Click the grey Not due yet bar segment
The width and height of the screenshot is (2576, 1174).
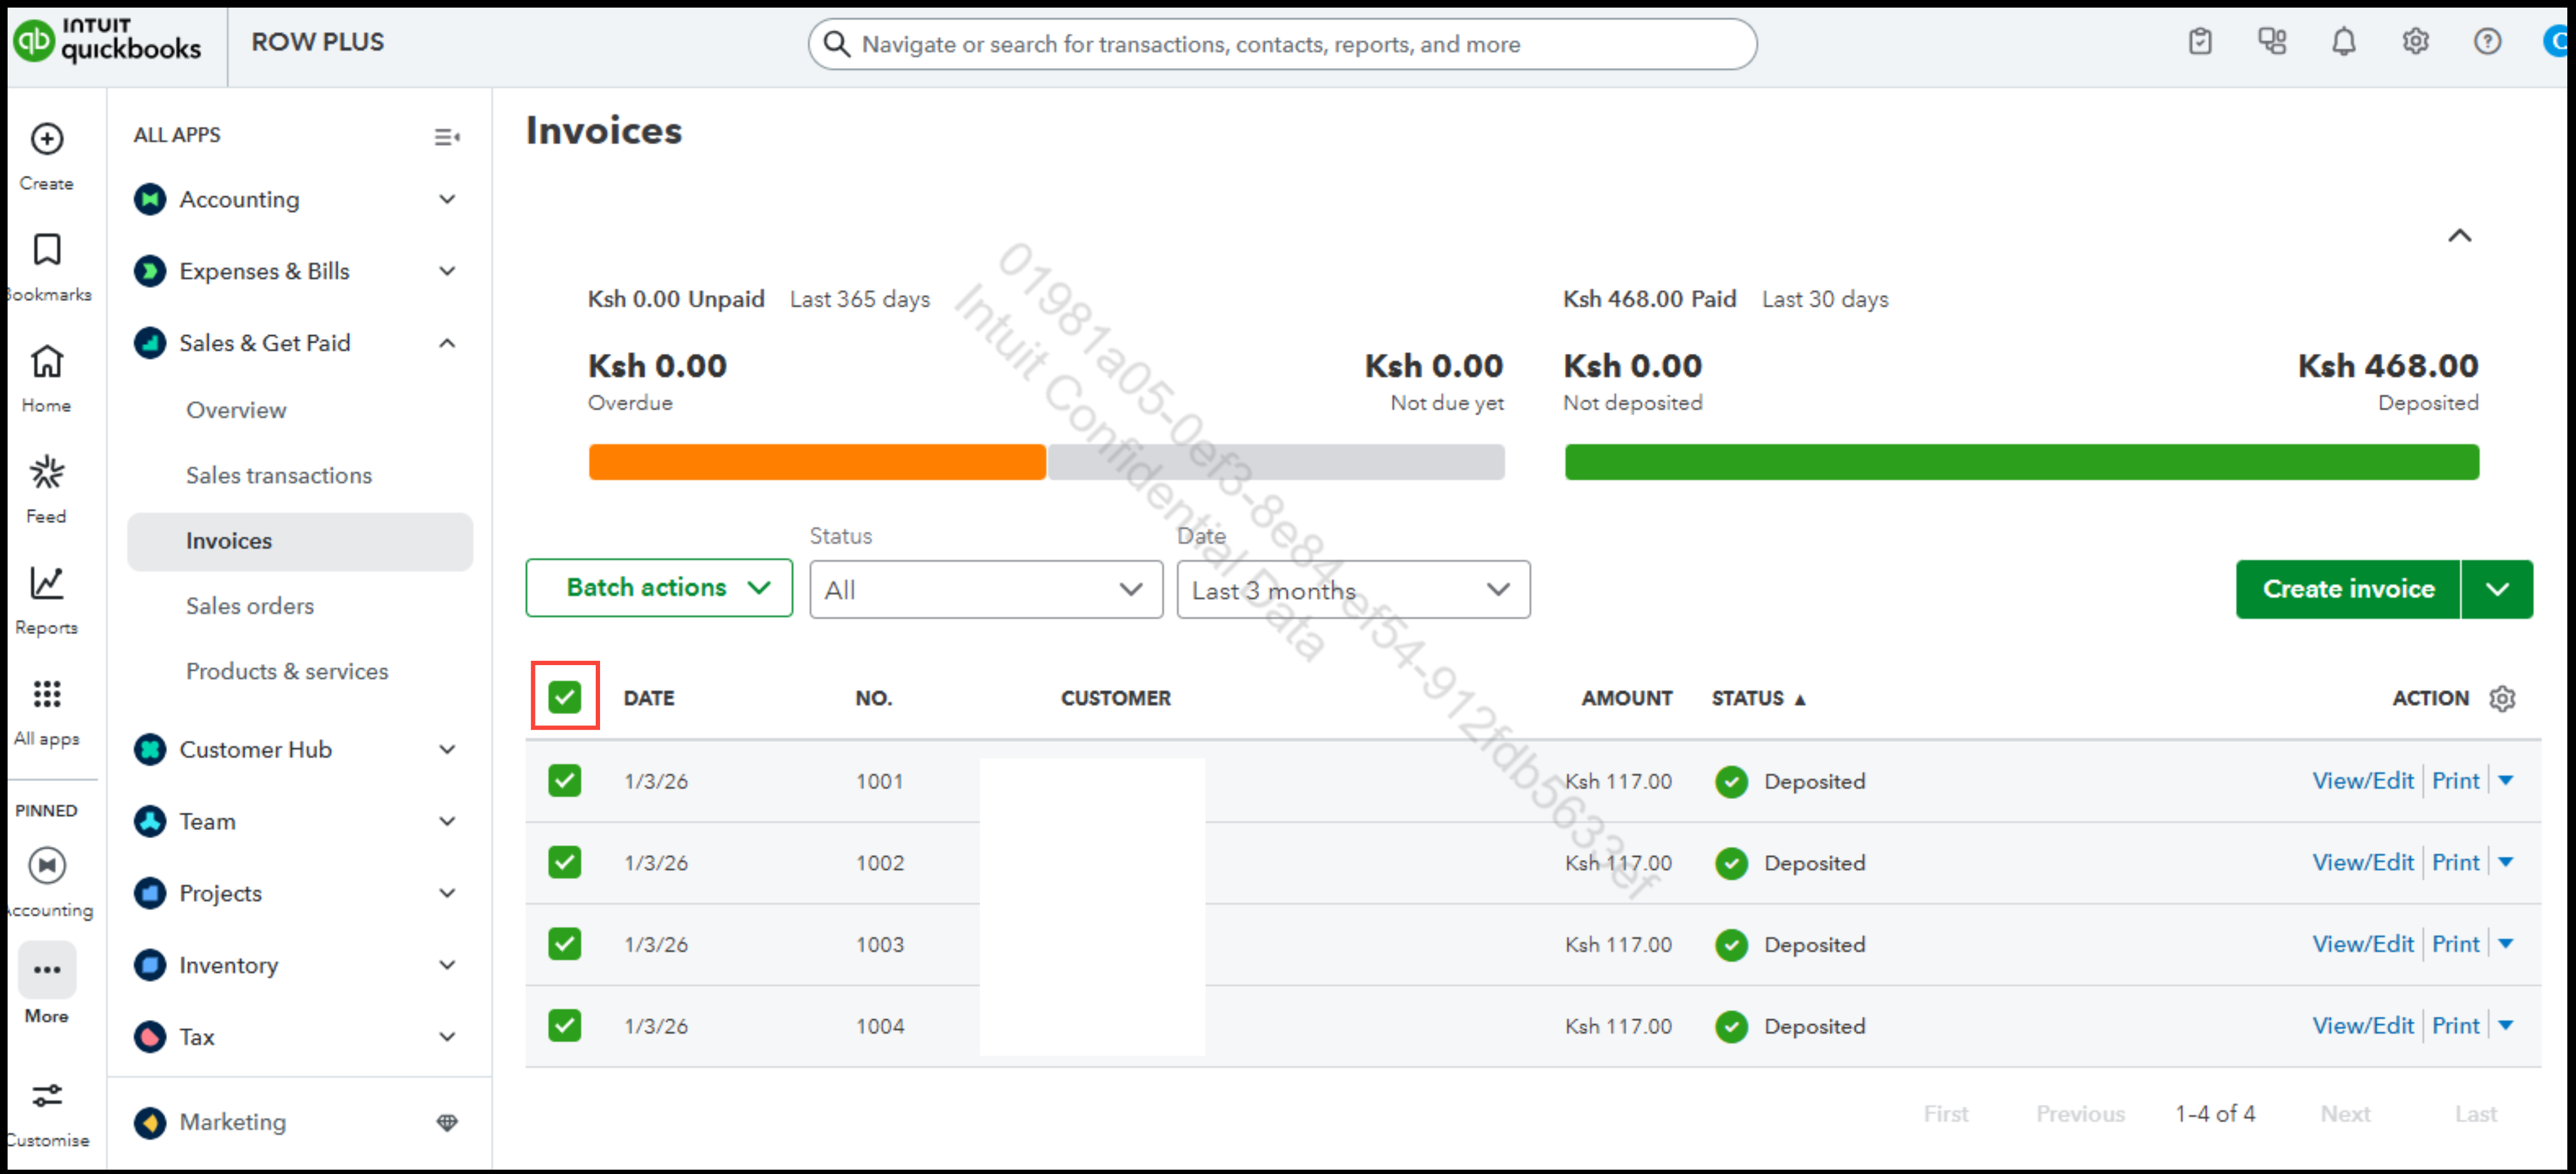1276,462
